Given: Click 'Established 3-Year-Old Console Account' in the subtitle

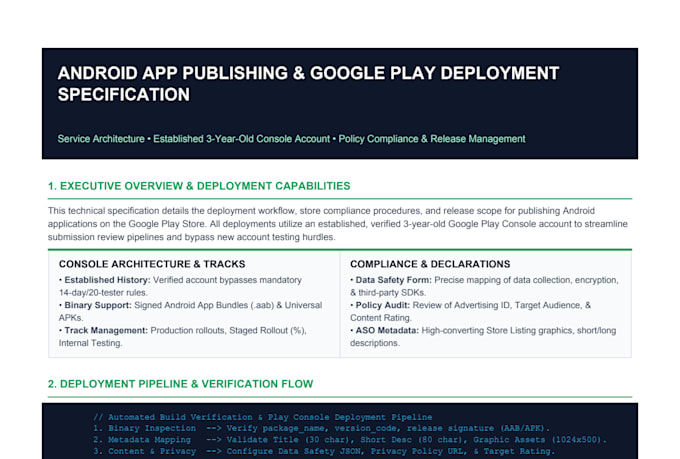Looking at the screenshot, I should click(x=242, y=139).
